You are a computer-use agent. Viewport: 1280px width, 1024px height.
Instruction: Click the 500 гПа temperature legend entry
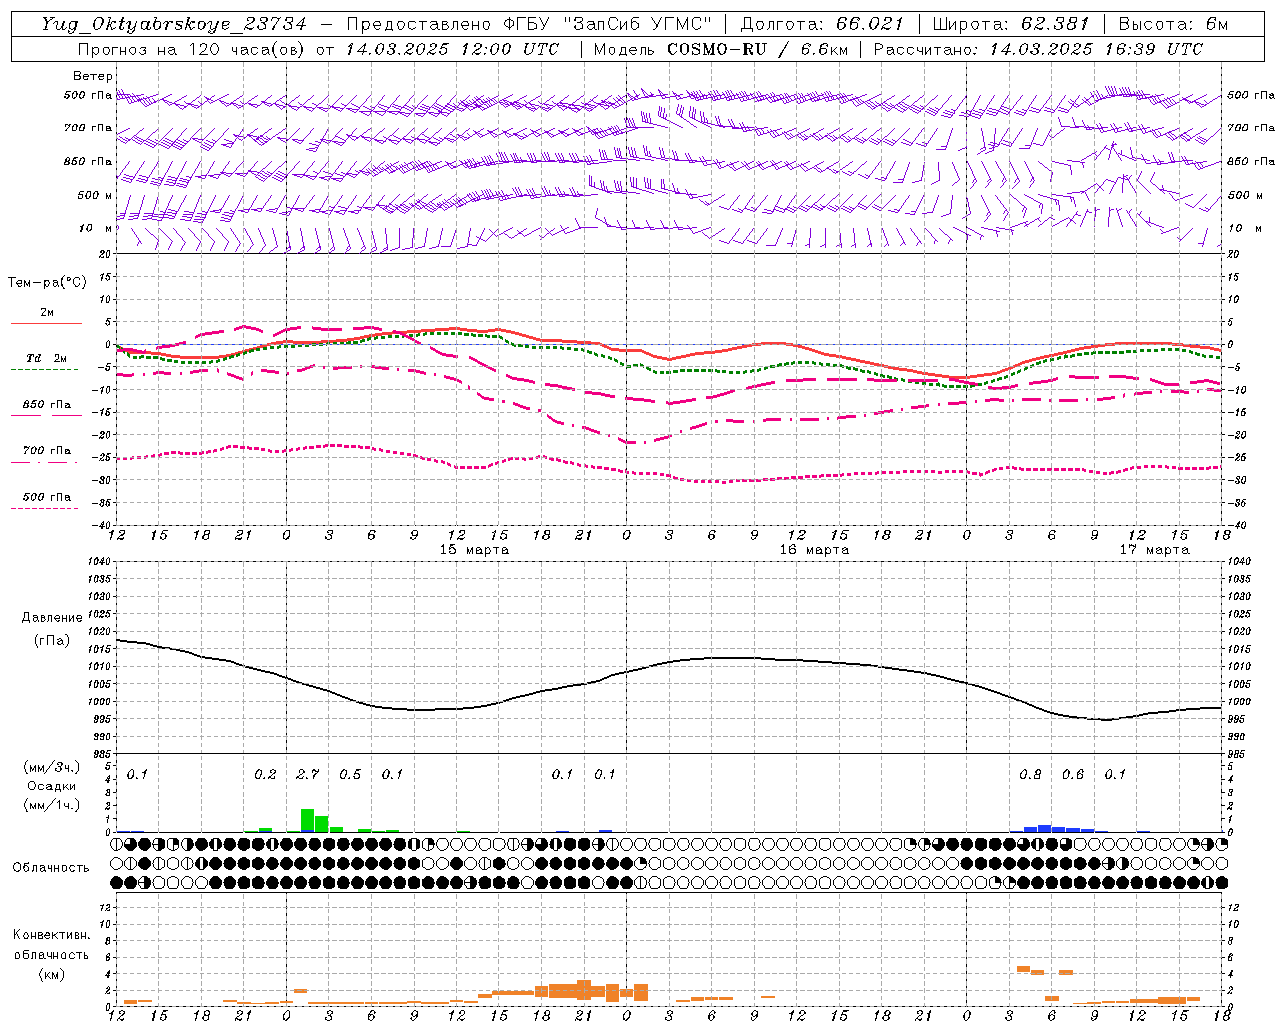[46, 497]
